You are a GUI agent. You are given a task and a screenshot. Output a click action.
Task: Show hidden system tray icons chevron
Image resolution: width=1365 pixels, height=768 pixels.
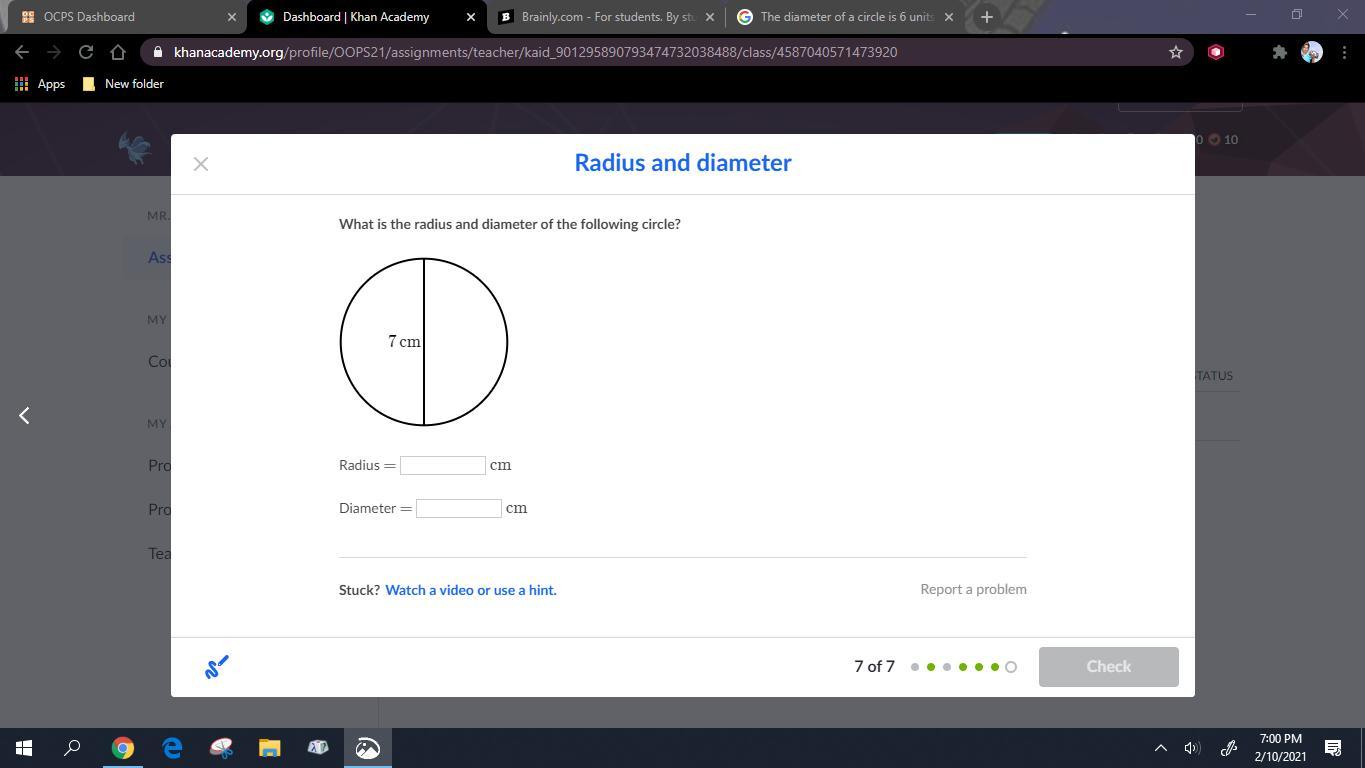point(1160,748)
